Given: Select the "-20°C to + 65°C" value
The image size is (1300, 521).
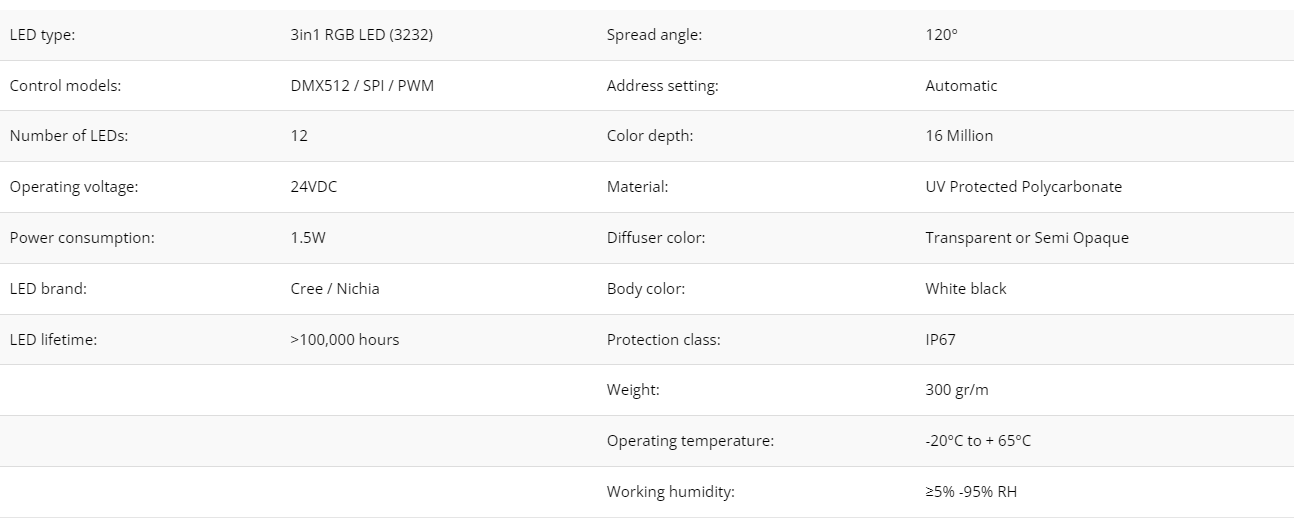Looking at the screenshot, I should click(x=977, y=441).
